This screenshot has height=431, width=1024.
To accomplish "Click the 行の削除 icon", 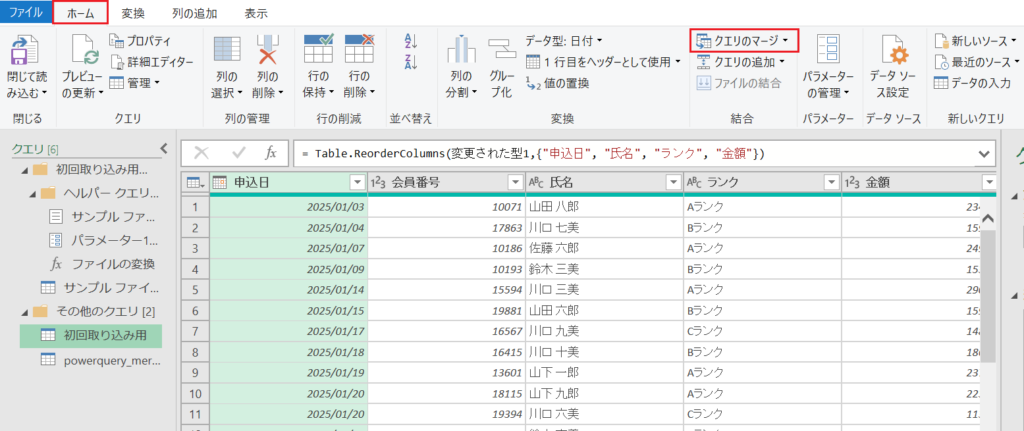I will coord(359,49).
